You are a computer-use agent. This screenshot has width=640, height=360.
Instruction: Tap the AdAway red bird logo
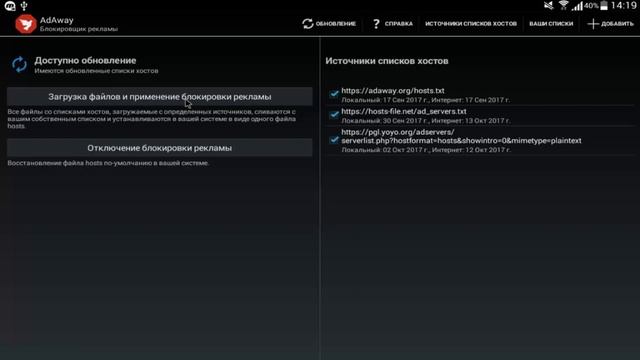tap(25, 24)
